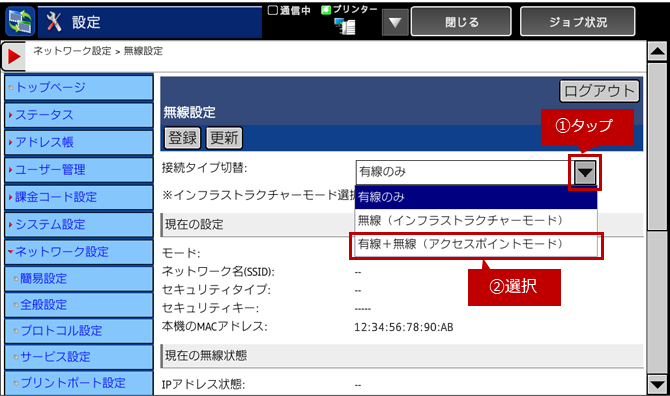Click the printer network status icon
Viewport: 670px width, 396px height.
pos(345,26)
